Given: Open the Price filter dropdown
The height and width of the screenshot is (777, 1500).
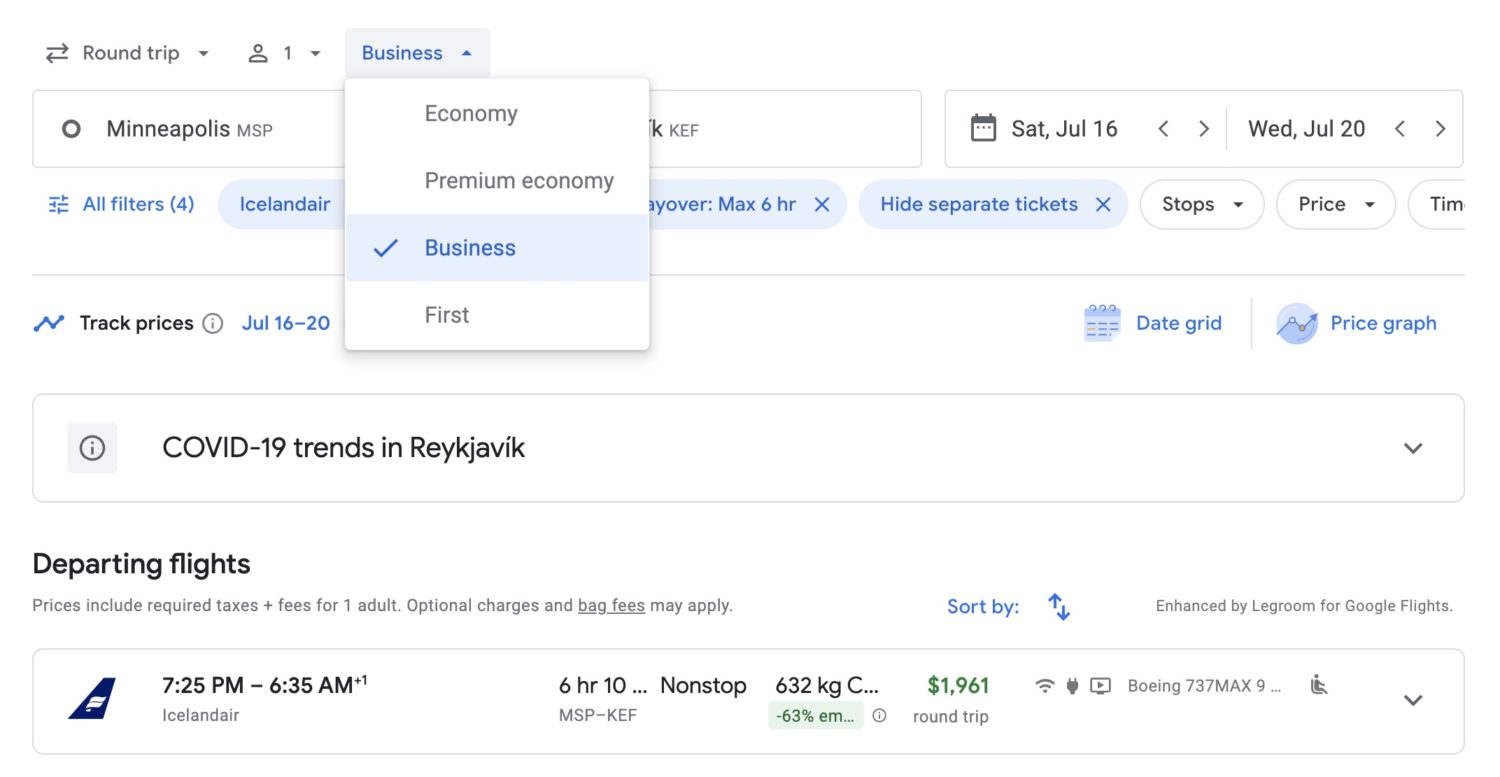Looking at the screenshot, I should [1336, 204].
